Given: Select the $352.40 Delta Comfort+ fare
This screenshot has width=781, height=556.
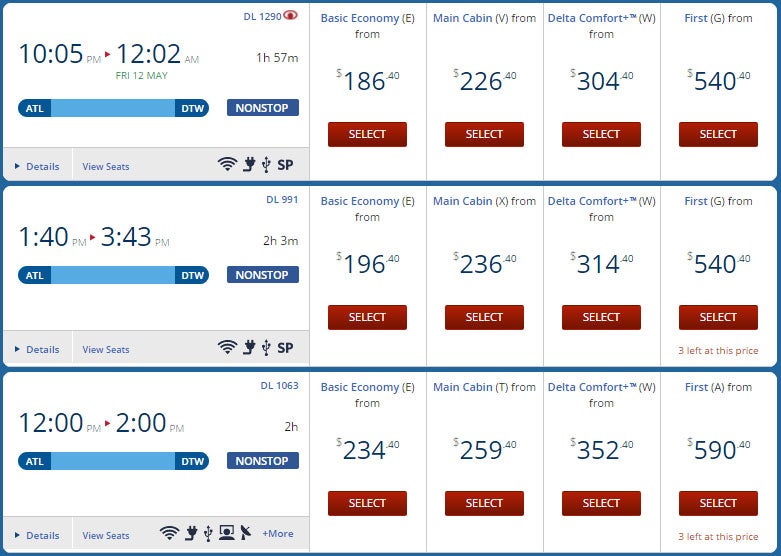Looking at the screenshot, I should 601,503.
